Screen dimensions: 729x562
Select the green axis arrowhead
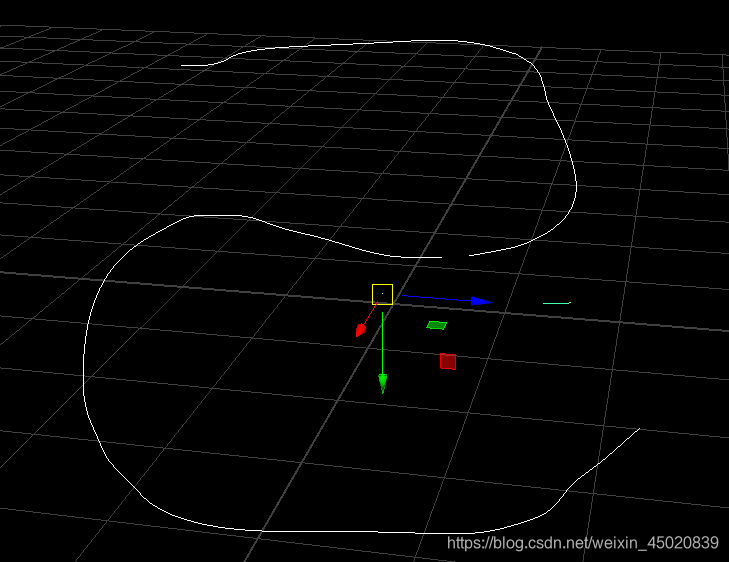pyautogui.click(x=383, y=383)
